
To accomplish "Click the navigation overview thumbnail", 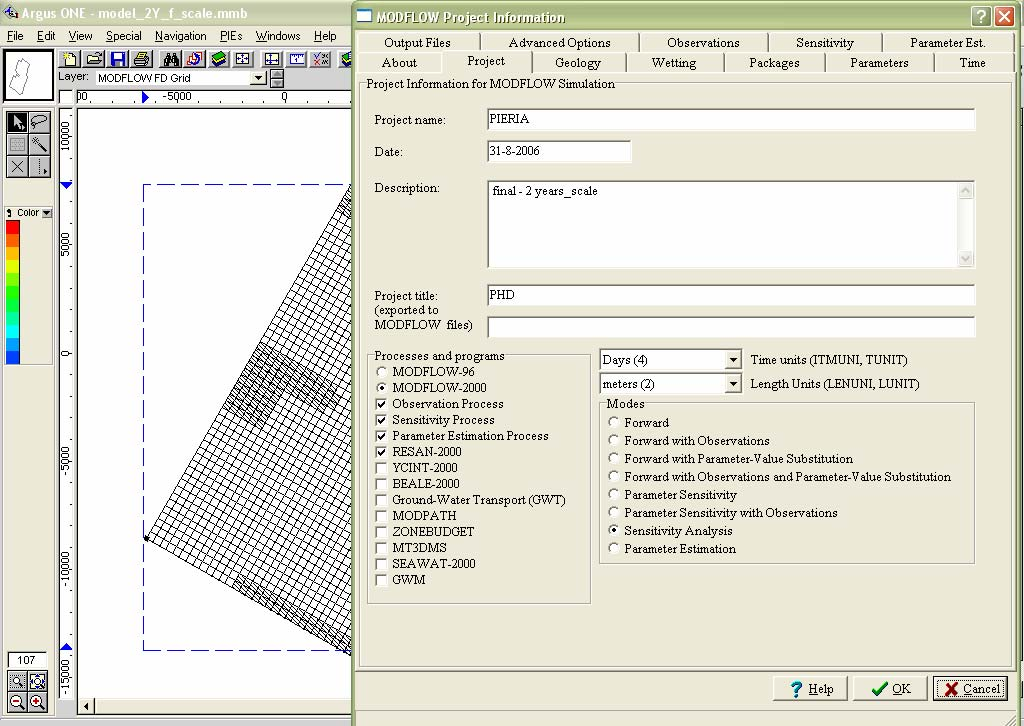I will [x=28, y=75].
